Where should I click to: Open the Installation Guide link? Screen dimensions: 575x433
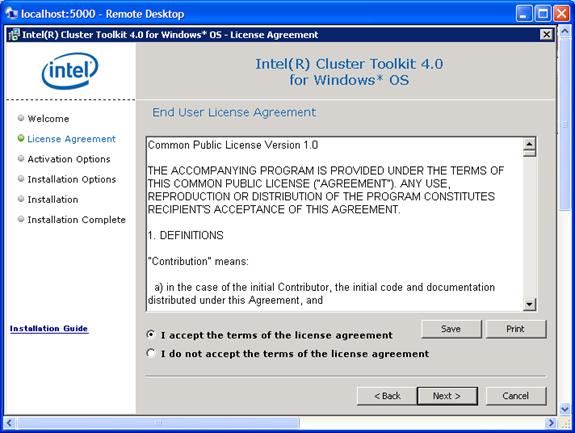point(49,329)
